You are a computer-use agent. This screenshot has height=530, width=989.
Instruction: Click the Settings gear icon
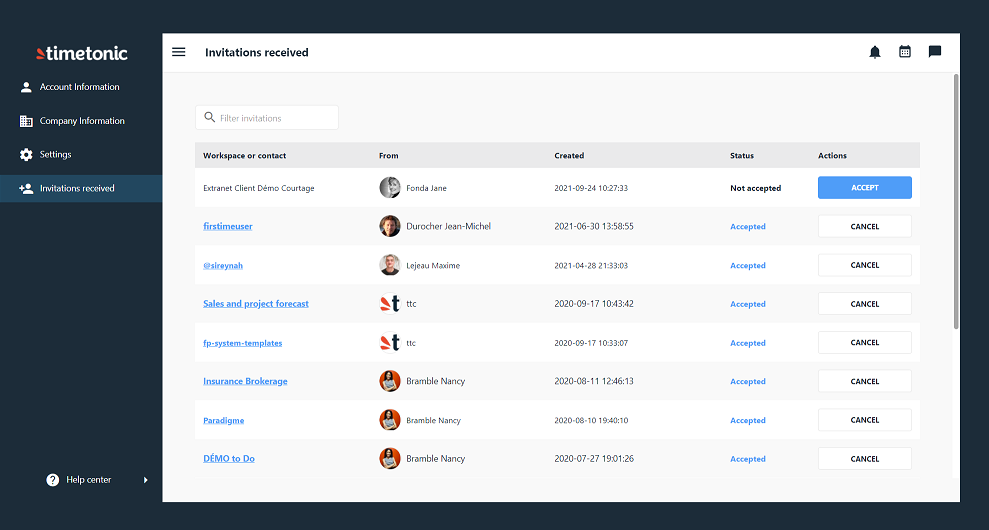[x=26, y=155]
